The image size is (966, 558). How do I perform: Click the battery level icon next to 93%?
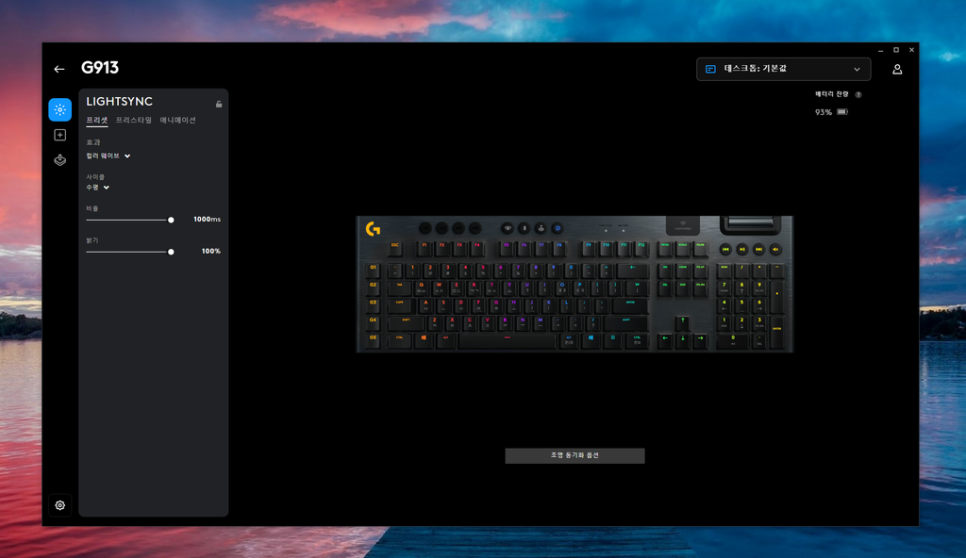pyautogui.click(x=842, y=111)
